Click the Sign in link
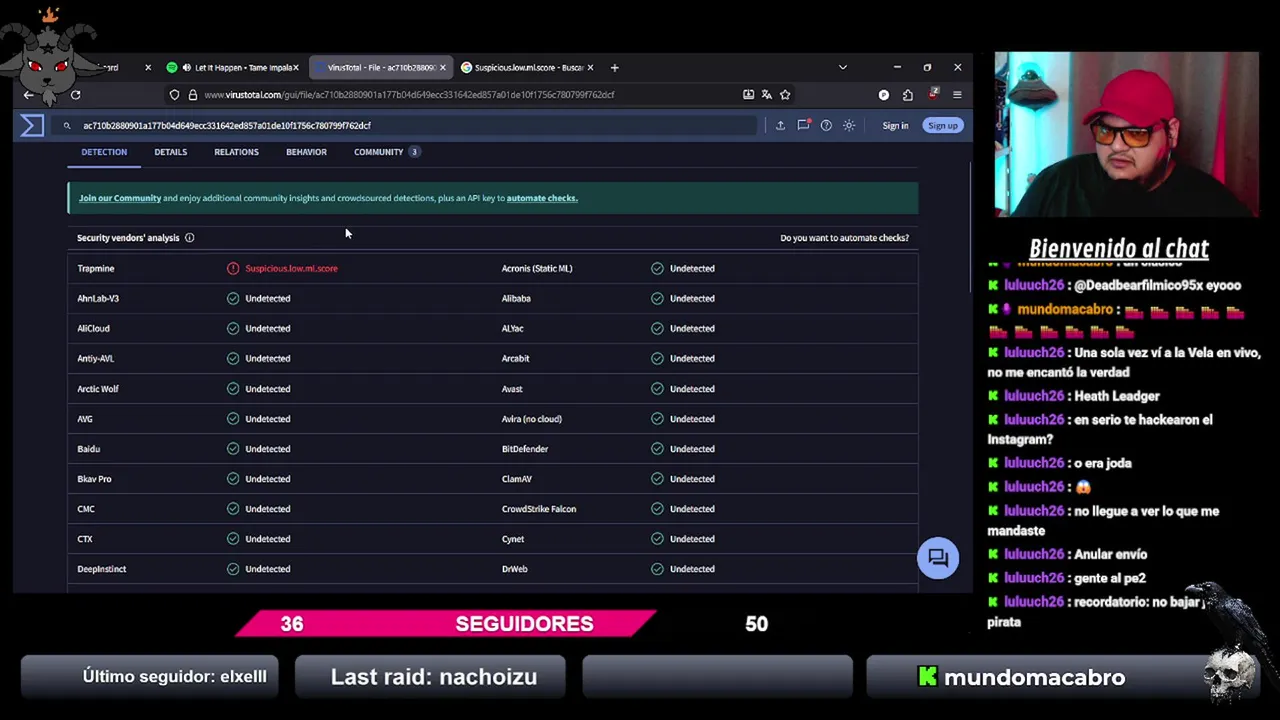This screenshot has width=1280, height=720. pyautogui.click(x=895, y=126)
